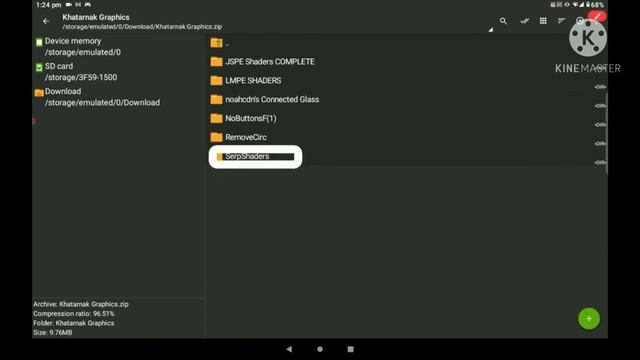Click folder icon beside LMPE SHADERS
The height and width of the screenshot is (360, 640).
[x=216, y=80]
